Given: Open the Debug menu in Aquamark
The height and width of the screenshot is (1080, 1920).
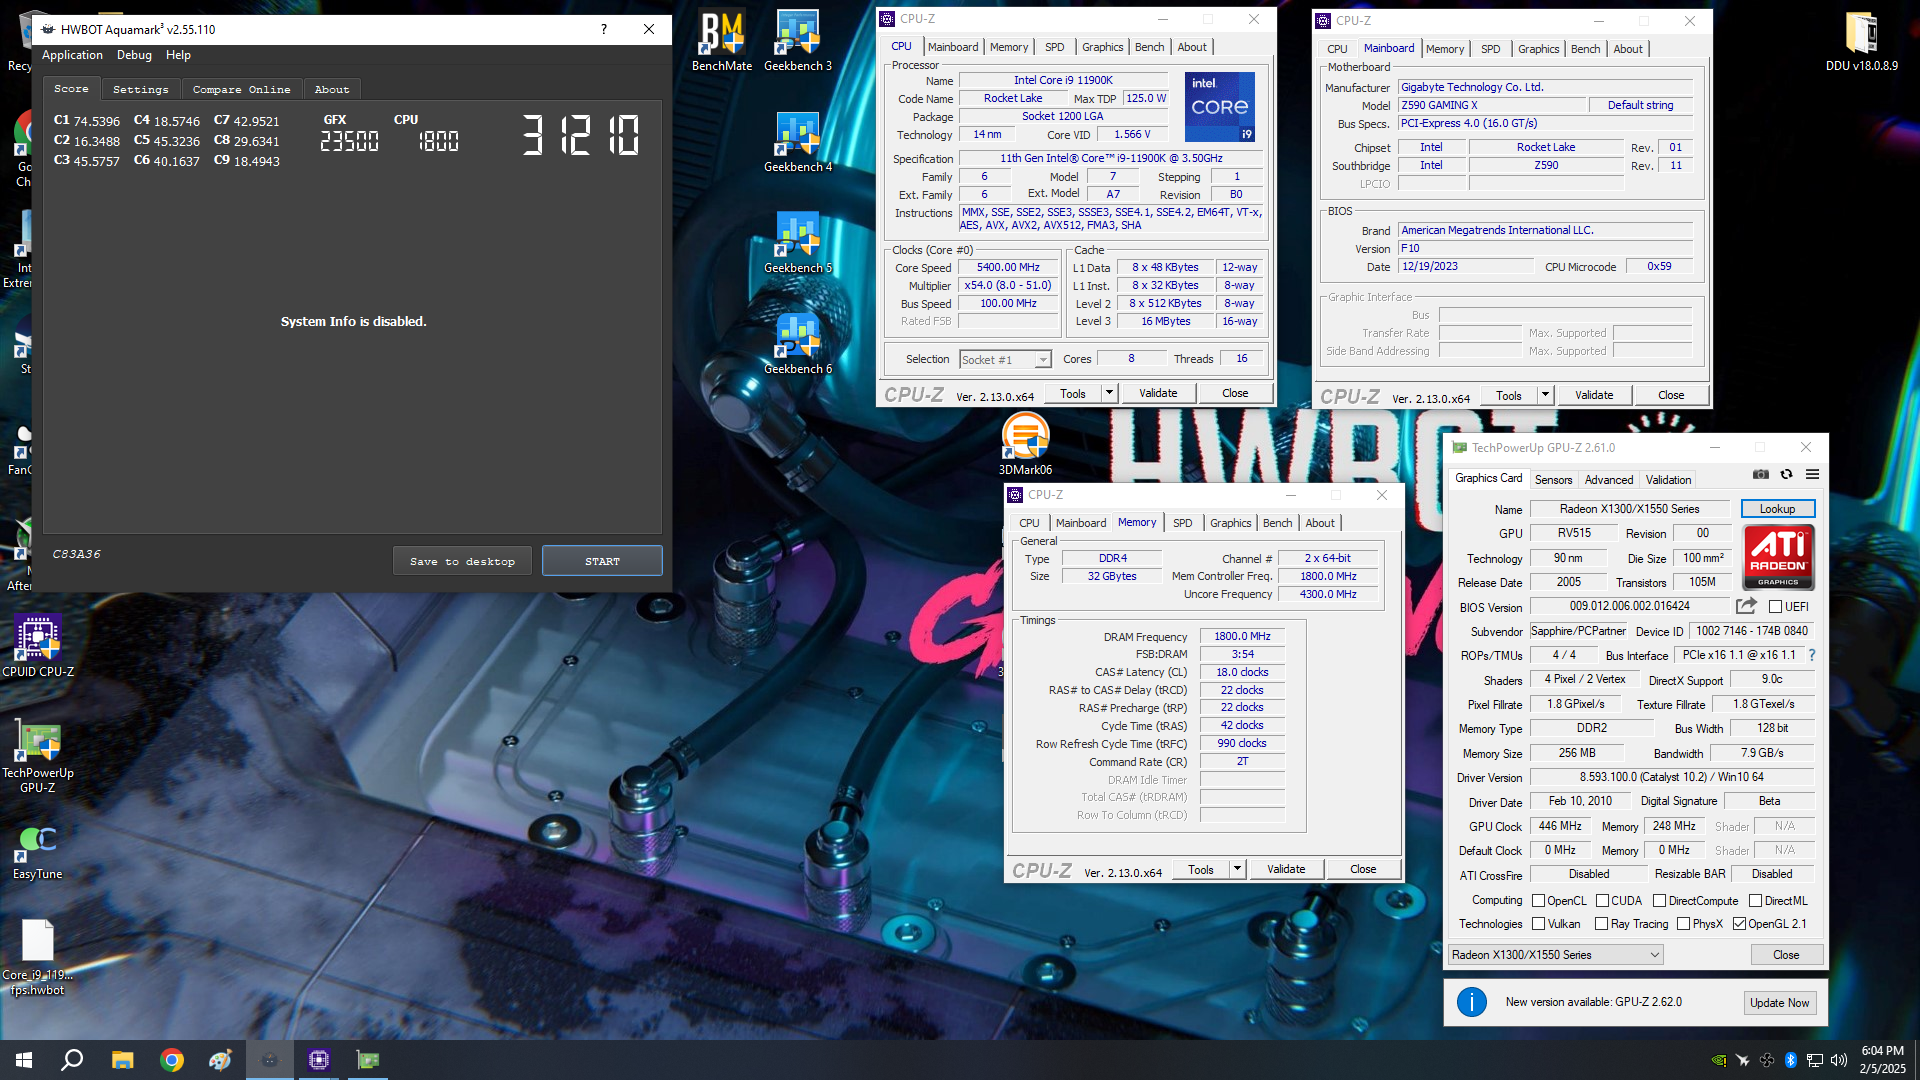Looking at the screenshot, I should pos(134,55).
